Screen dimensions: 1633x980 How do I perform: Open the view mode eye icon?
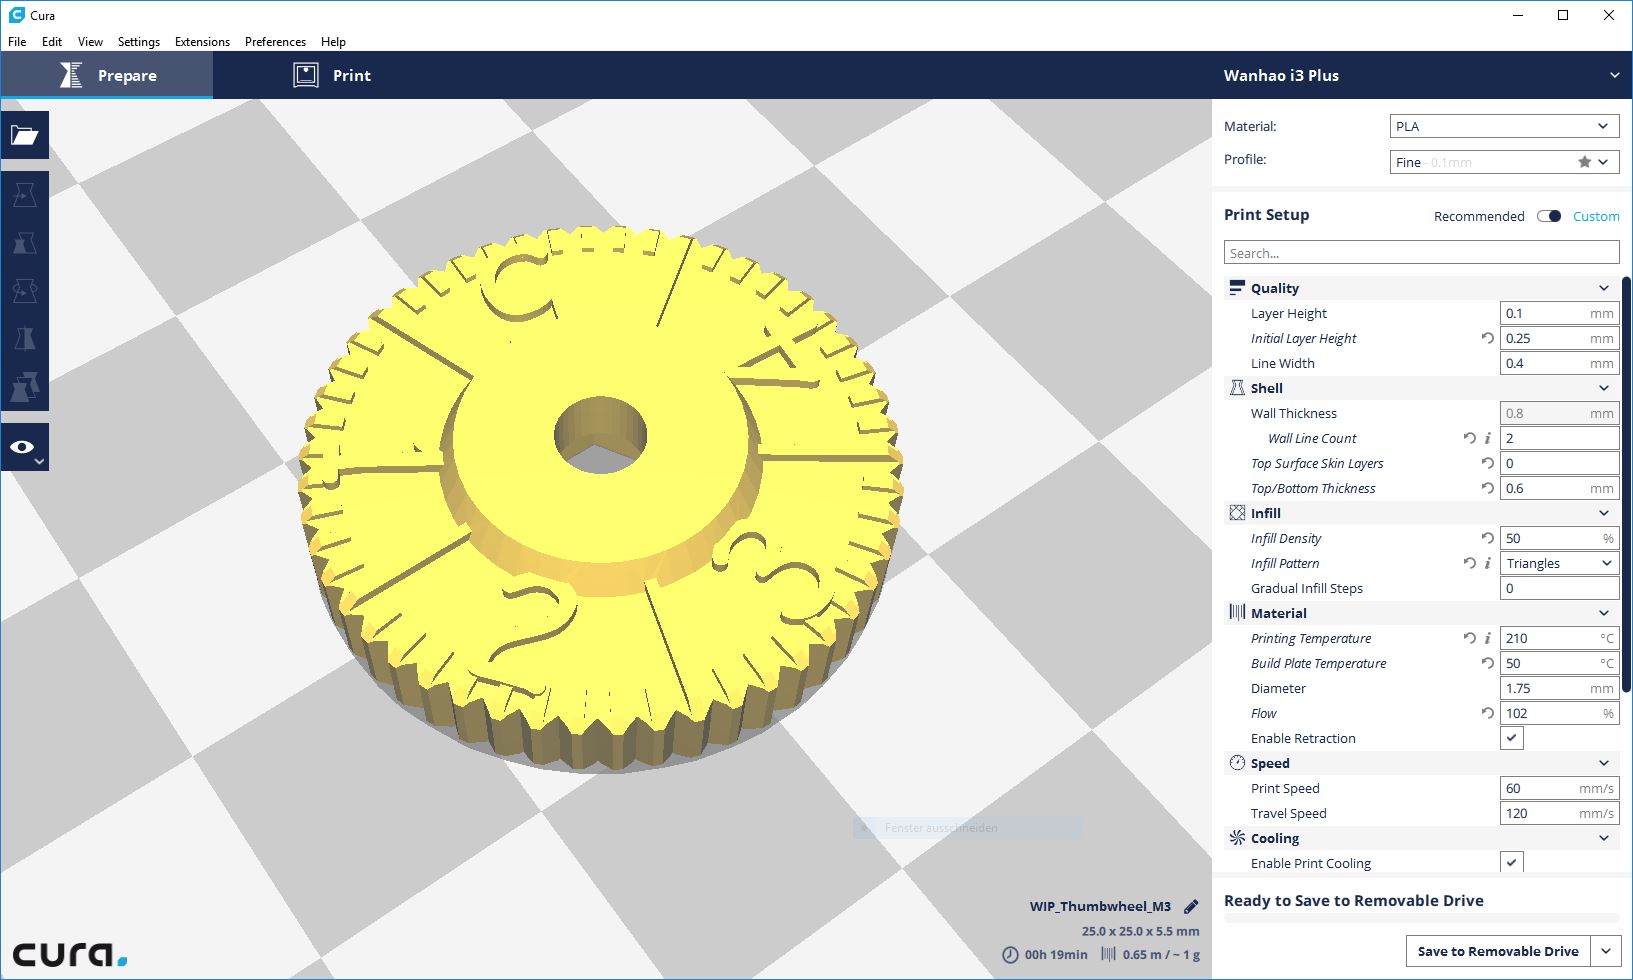pyautogui.click(x=25, y=447)
